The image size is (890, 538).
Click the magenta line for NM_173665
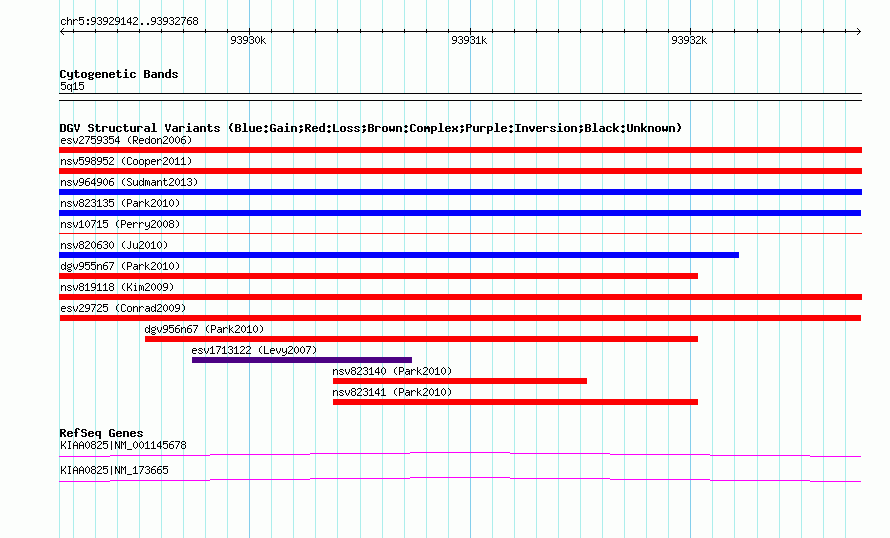tap(460, 478)
